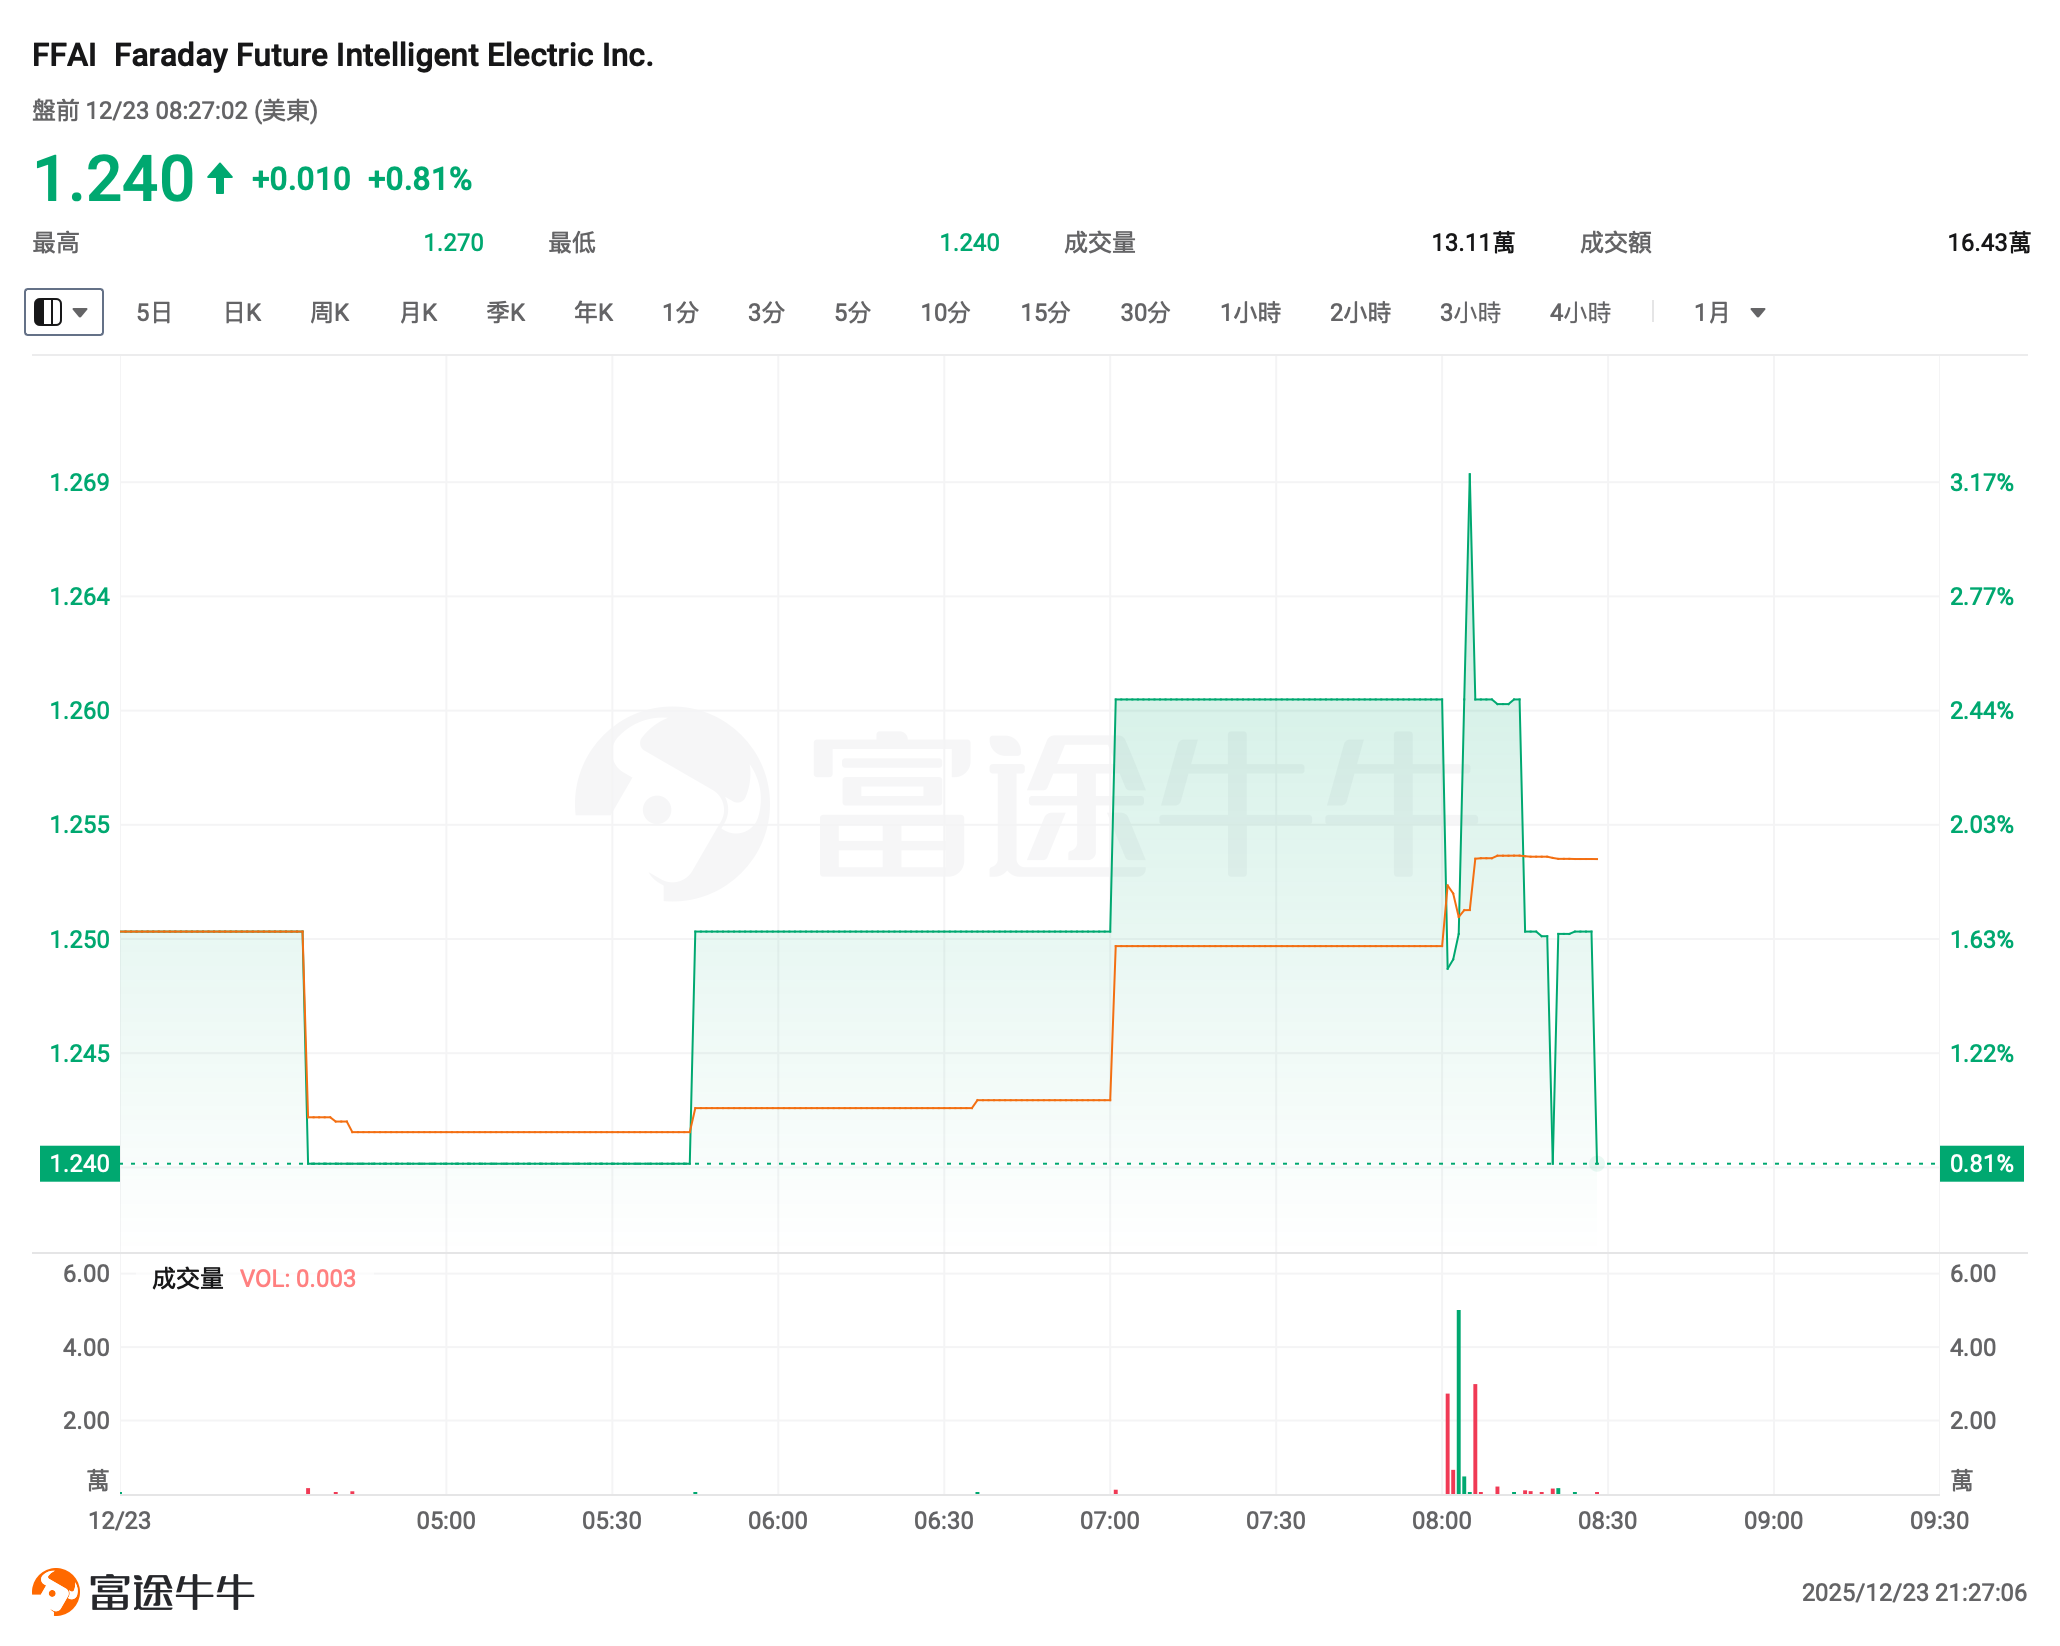Click the chart-type layout icon

click(x=48, y=312)
